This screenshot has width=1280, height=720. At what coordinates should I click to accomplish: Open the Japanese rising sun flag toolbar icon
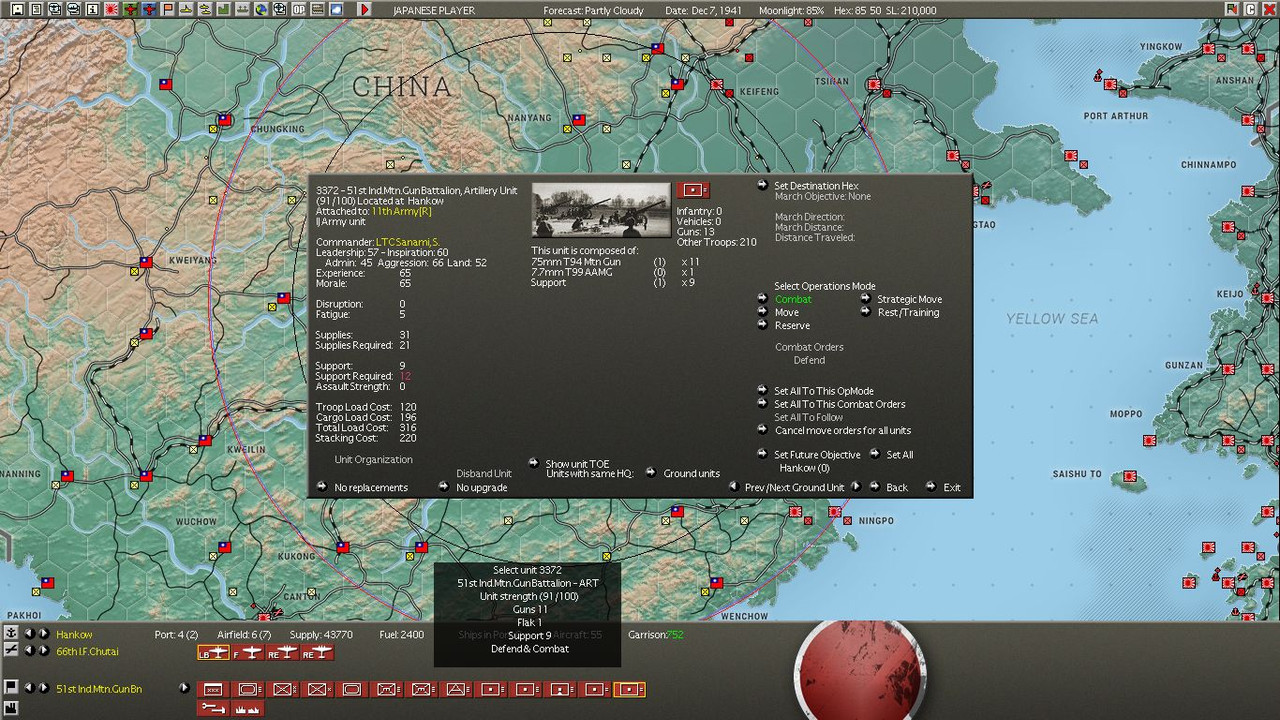point(112,10)
